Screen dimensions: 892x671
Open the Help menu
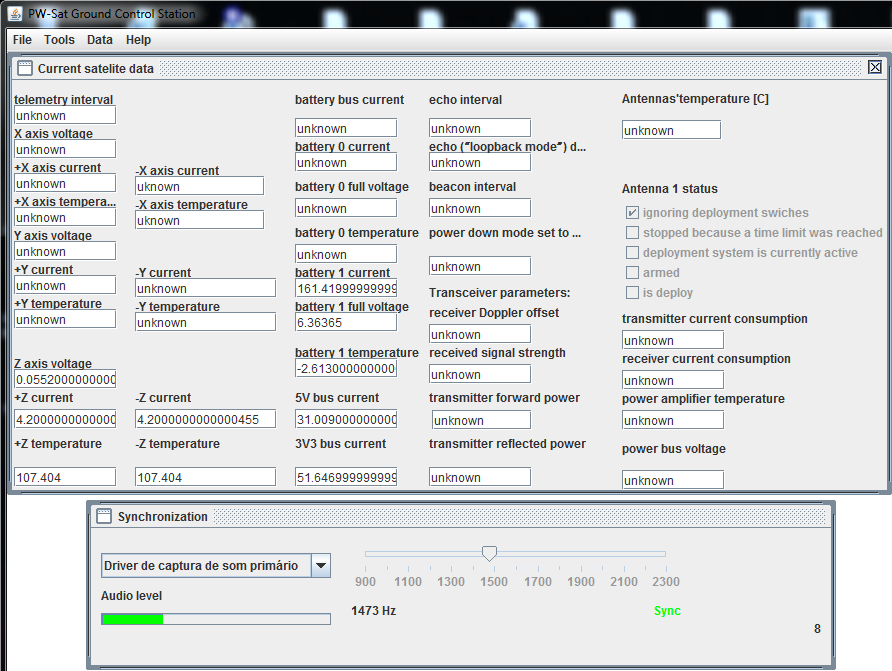(x=138, y=40)
